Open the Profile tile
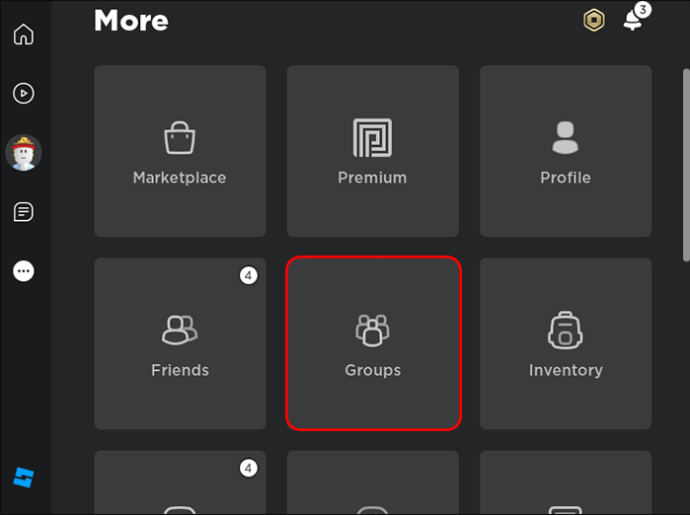Viewport: 690px width, 515px height. coord(565,151)
